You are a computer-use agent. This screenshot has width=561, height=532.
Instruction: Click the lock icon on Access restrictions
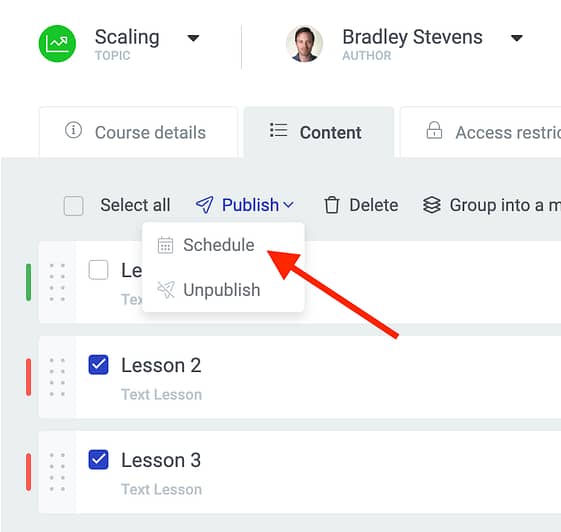(434, 130)
